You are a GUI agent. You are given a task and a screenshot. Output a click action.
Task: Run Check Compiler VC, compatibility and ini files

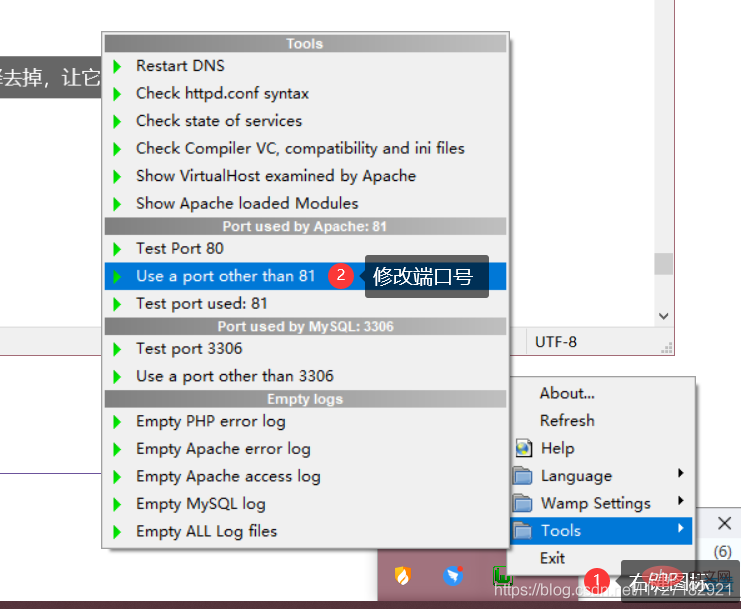coord(305,148)
